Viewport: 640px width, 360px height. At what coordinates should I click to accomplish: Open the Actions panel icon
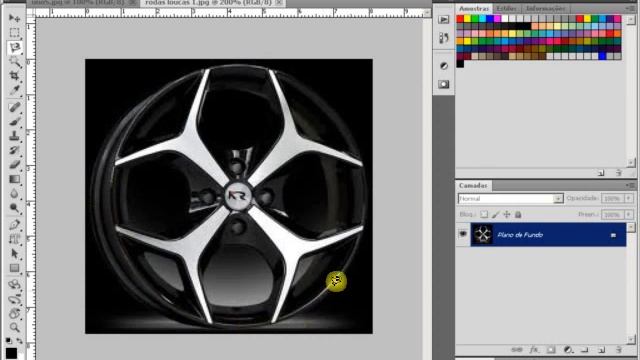pyautogui.click(x=444, y=20)
